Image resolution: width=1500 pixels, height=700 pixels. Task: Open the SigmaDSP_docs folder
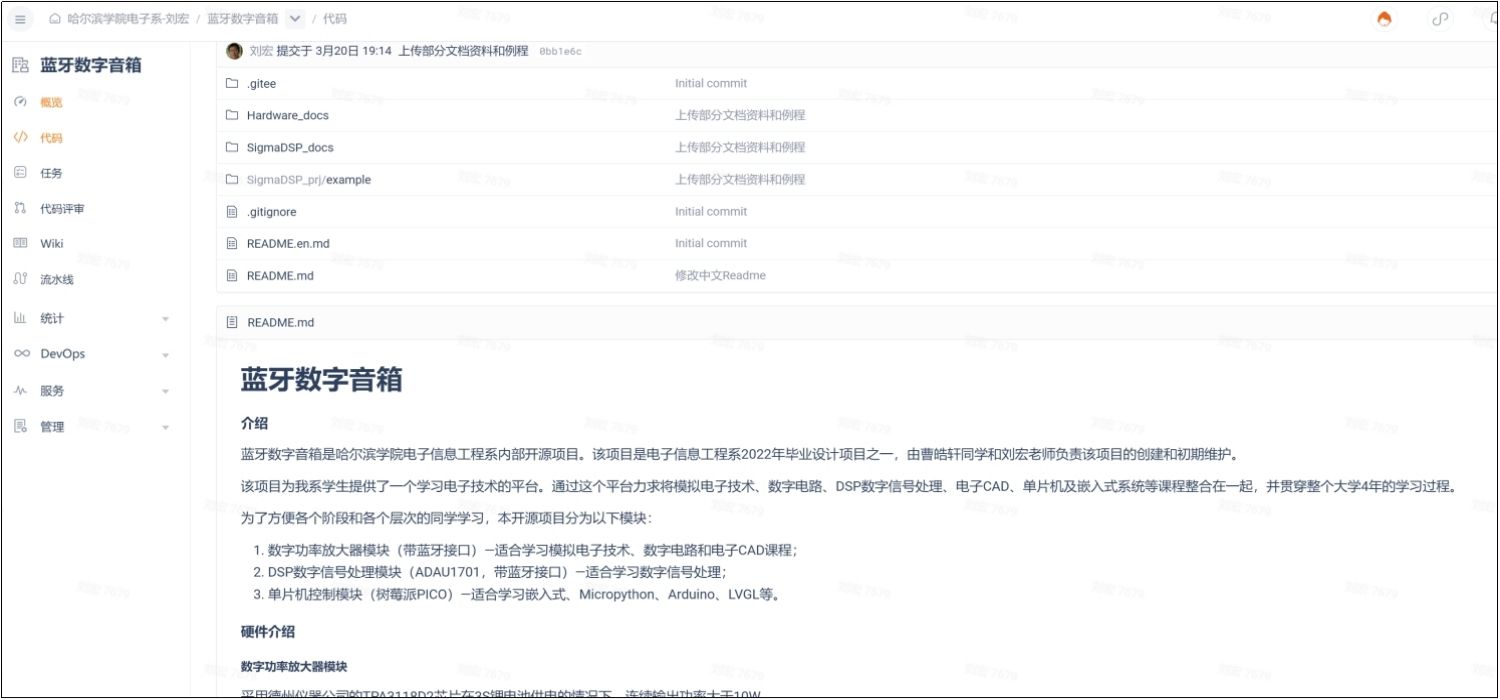(x=289, y=147)
